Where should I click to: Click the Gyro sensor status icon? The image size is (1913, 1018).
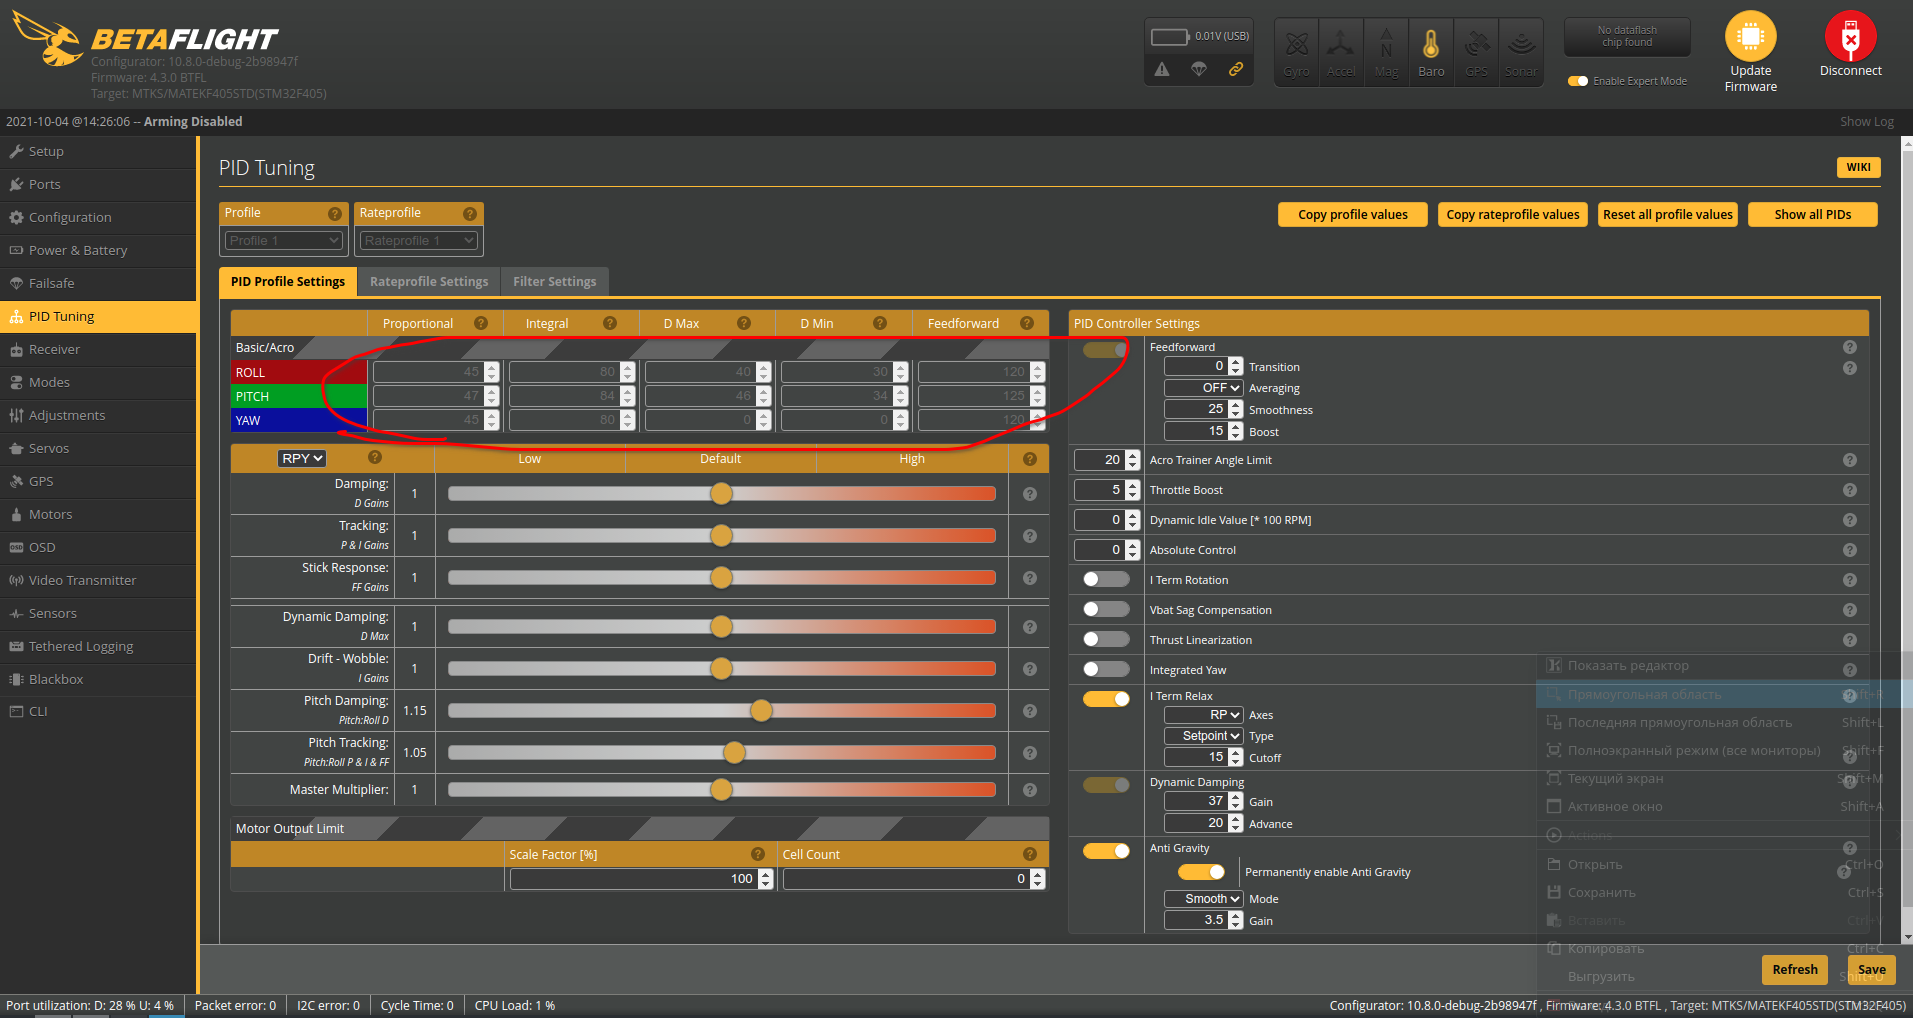[1296, 52]
